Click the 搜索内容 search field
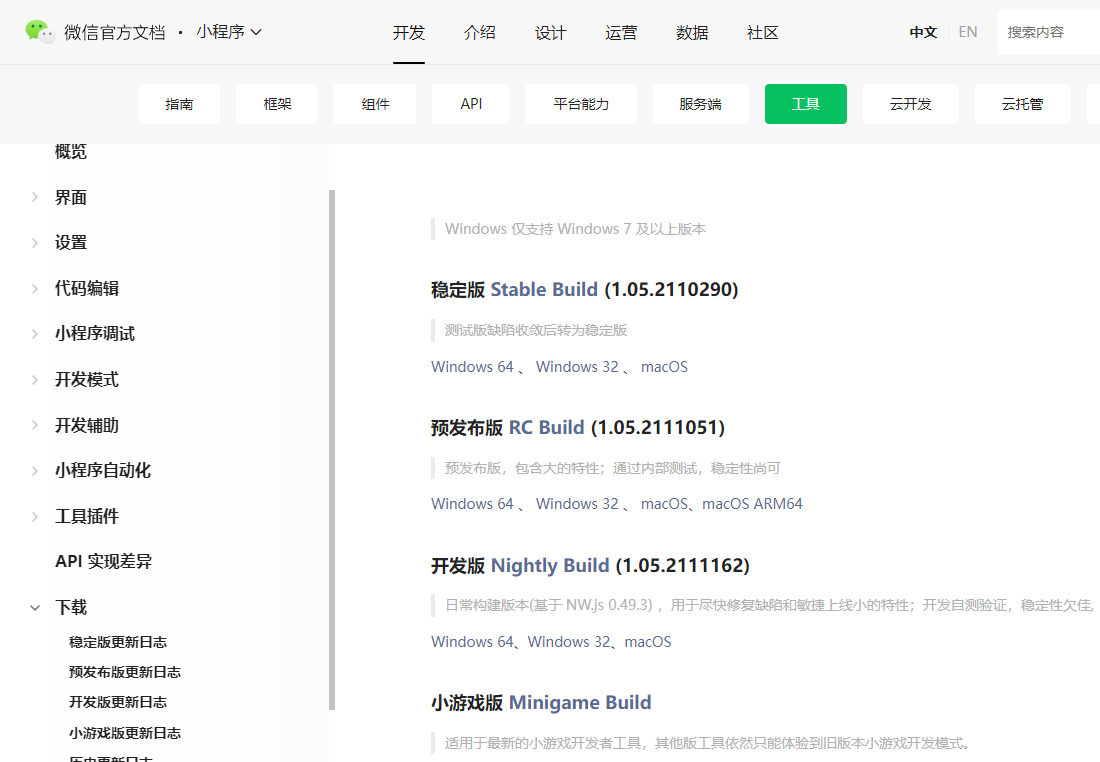 [1048, 32]
